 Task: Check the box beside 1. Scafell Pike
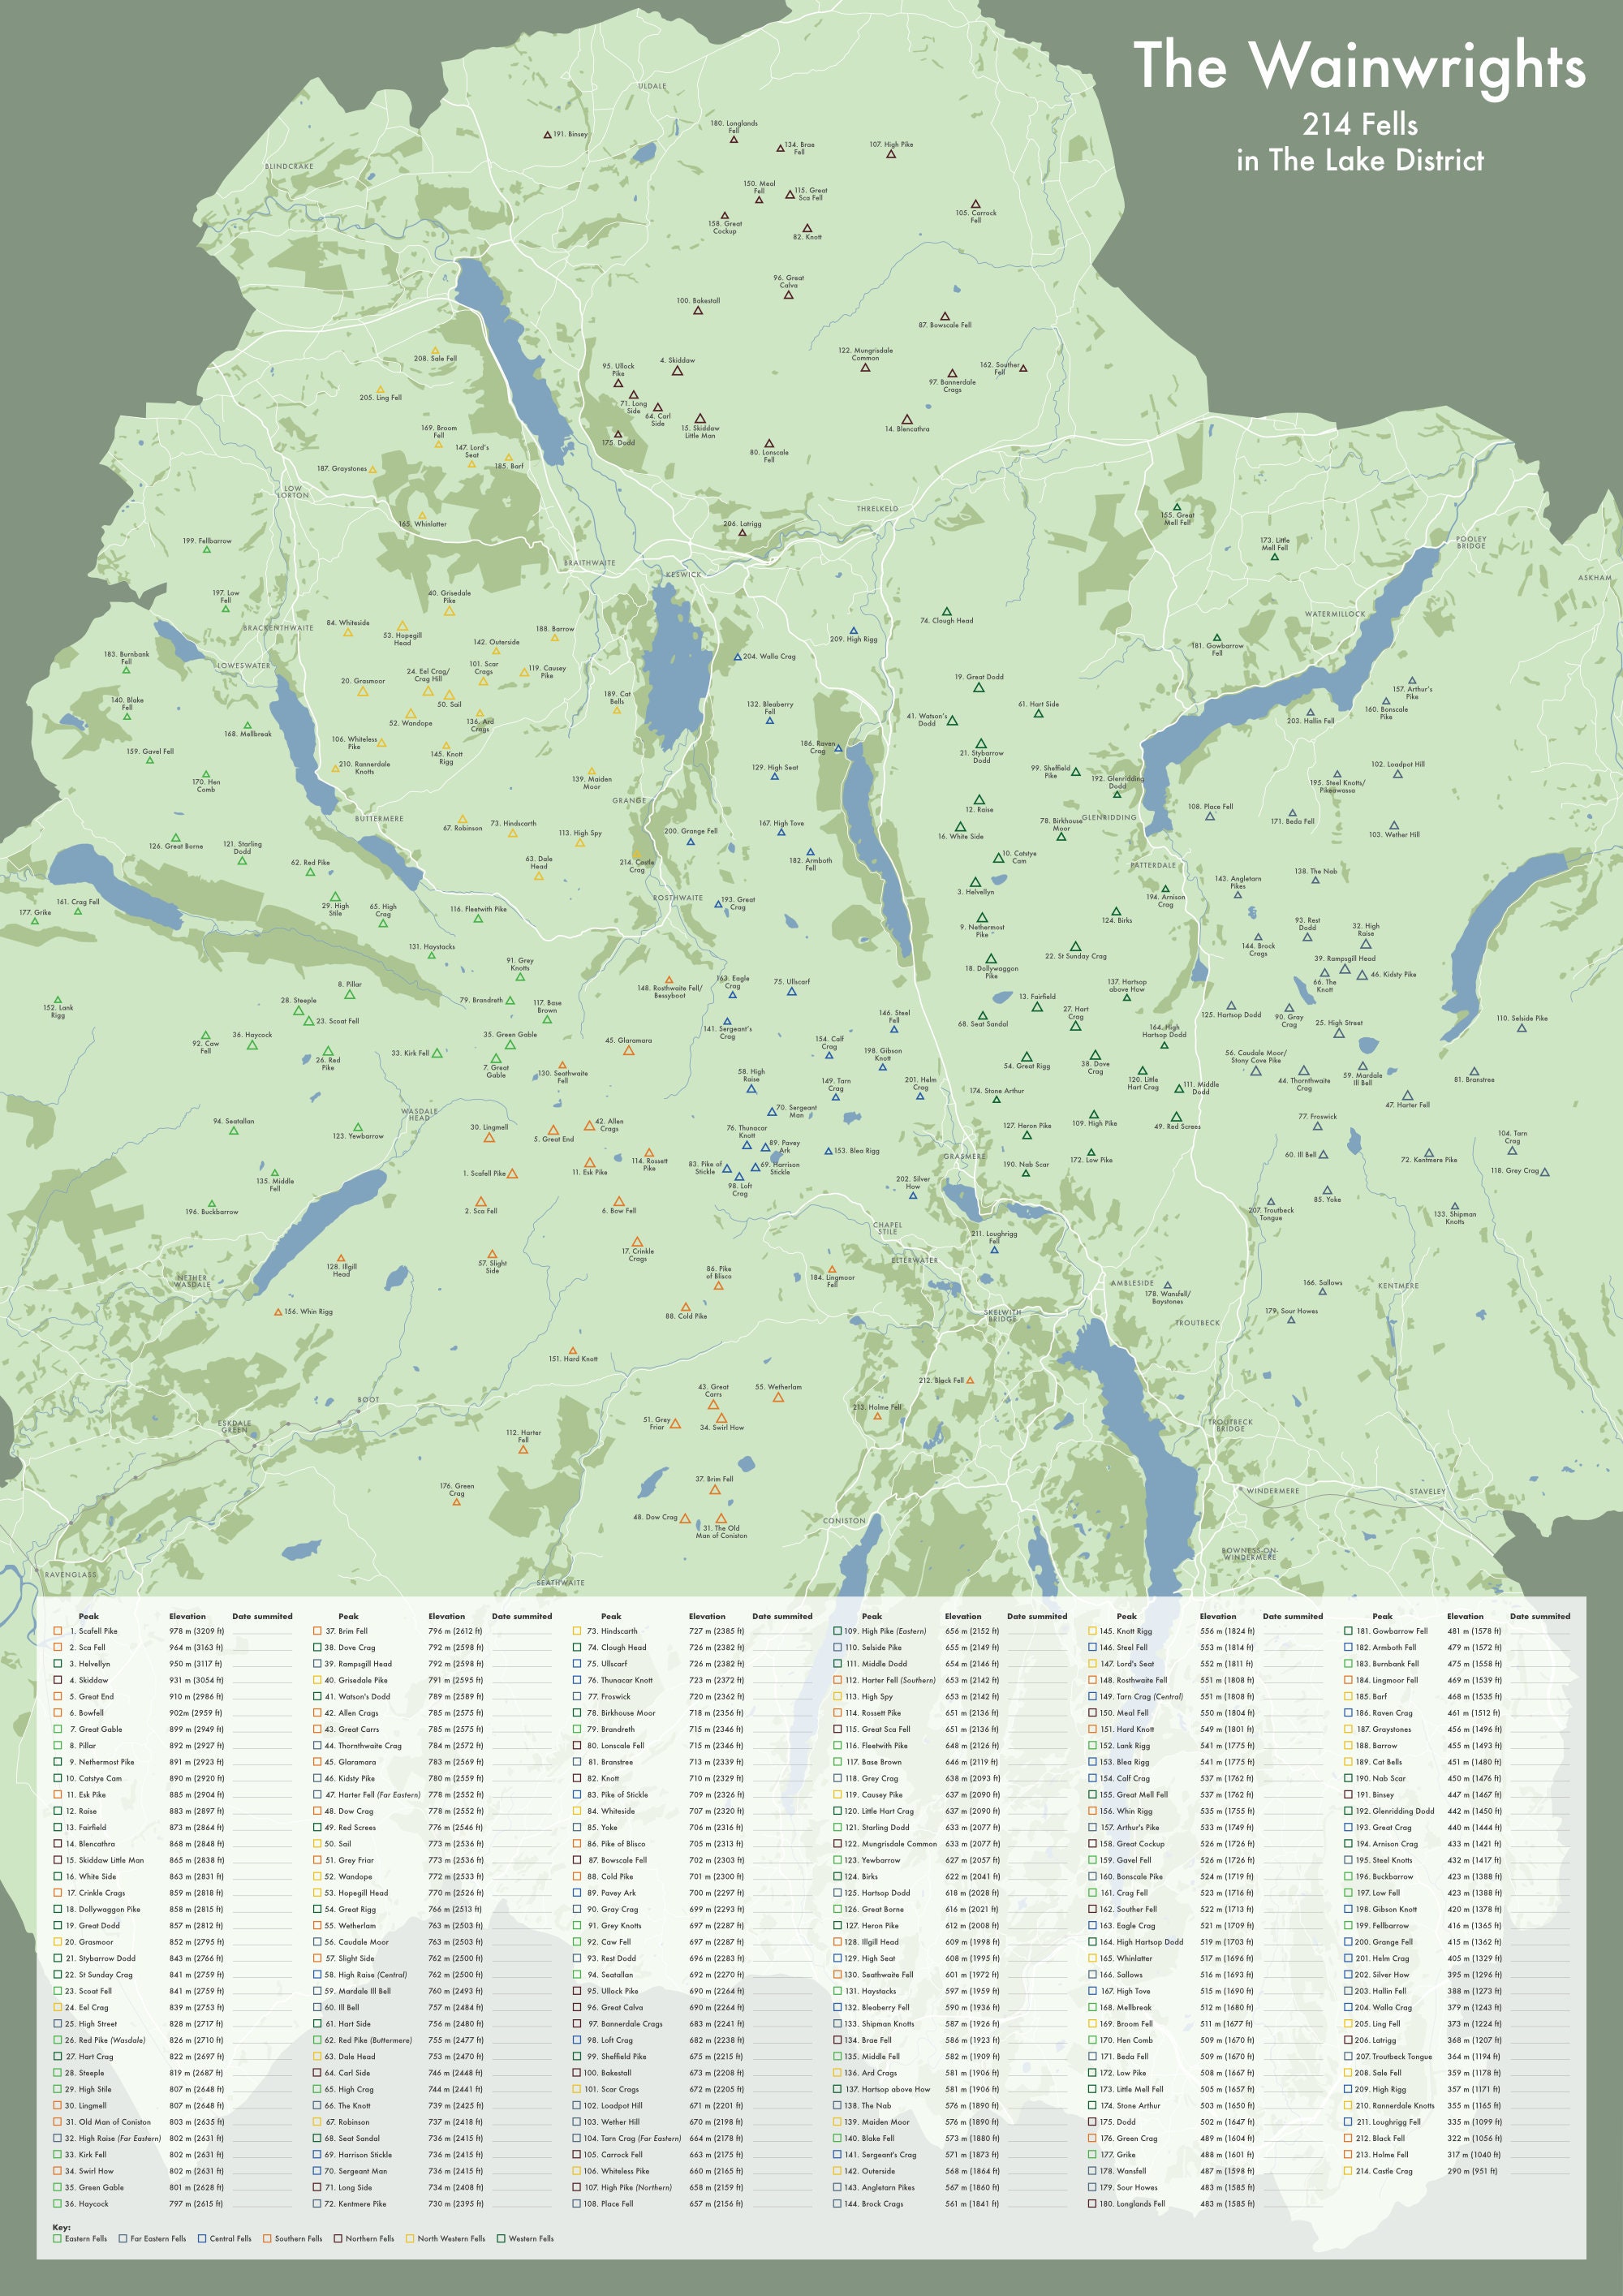pyautogui.click(x=58, y=1632)
